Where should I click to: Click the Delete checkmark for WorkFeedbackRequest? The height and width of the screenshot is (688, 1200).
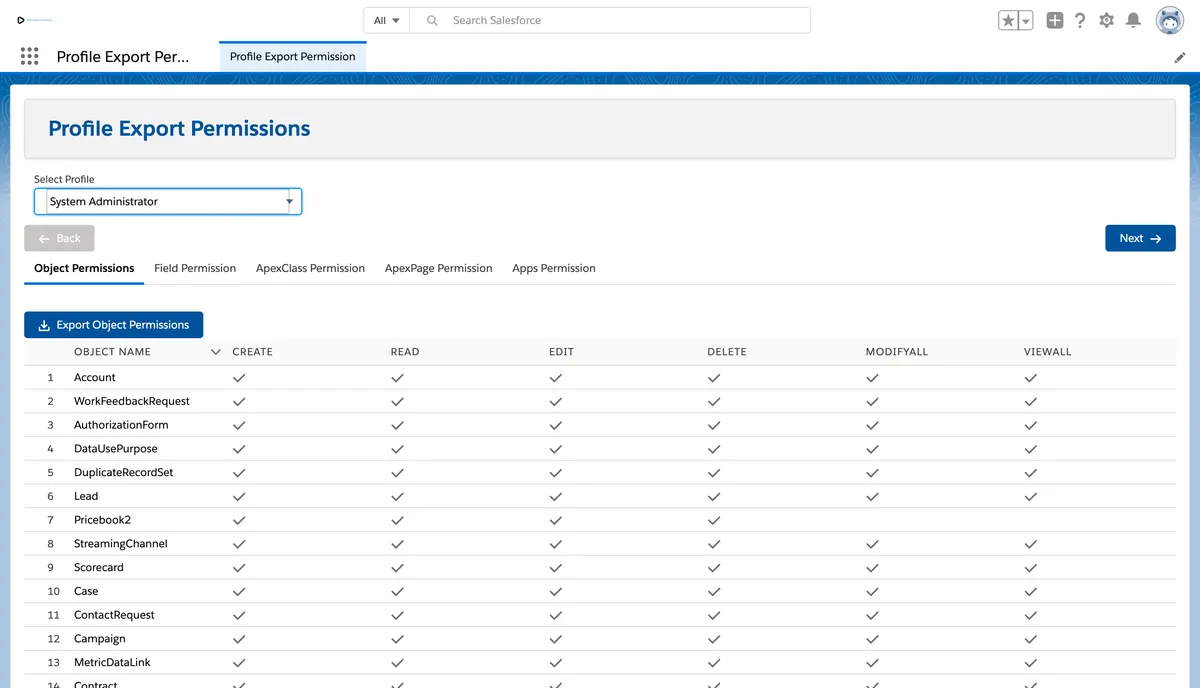pos(714,402)
